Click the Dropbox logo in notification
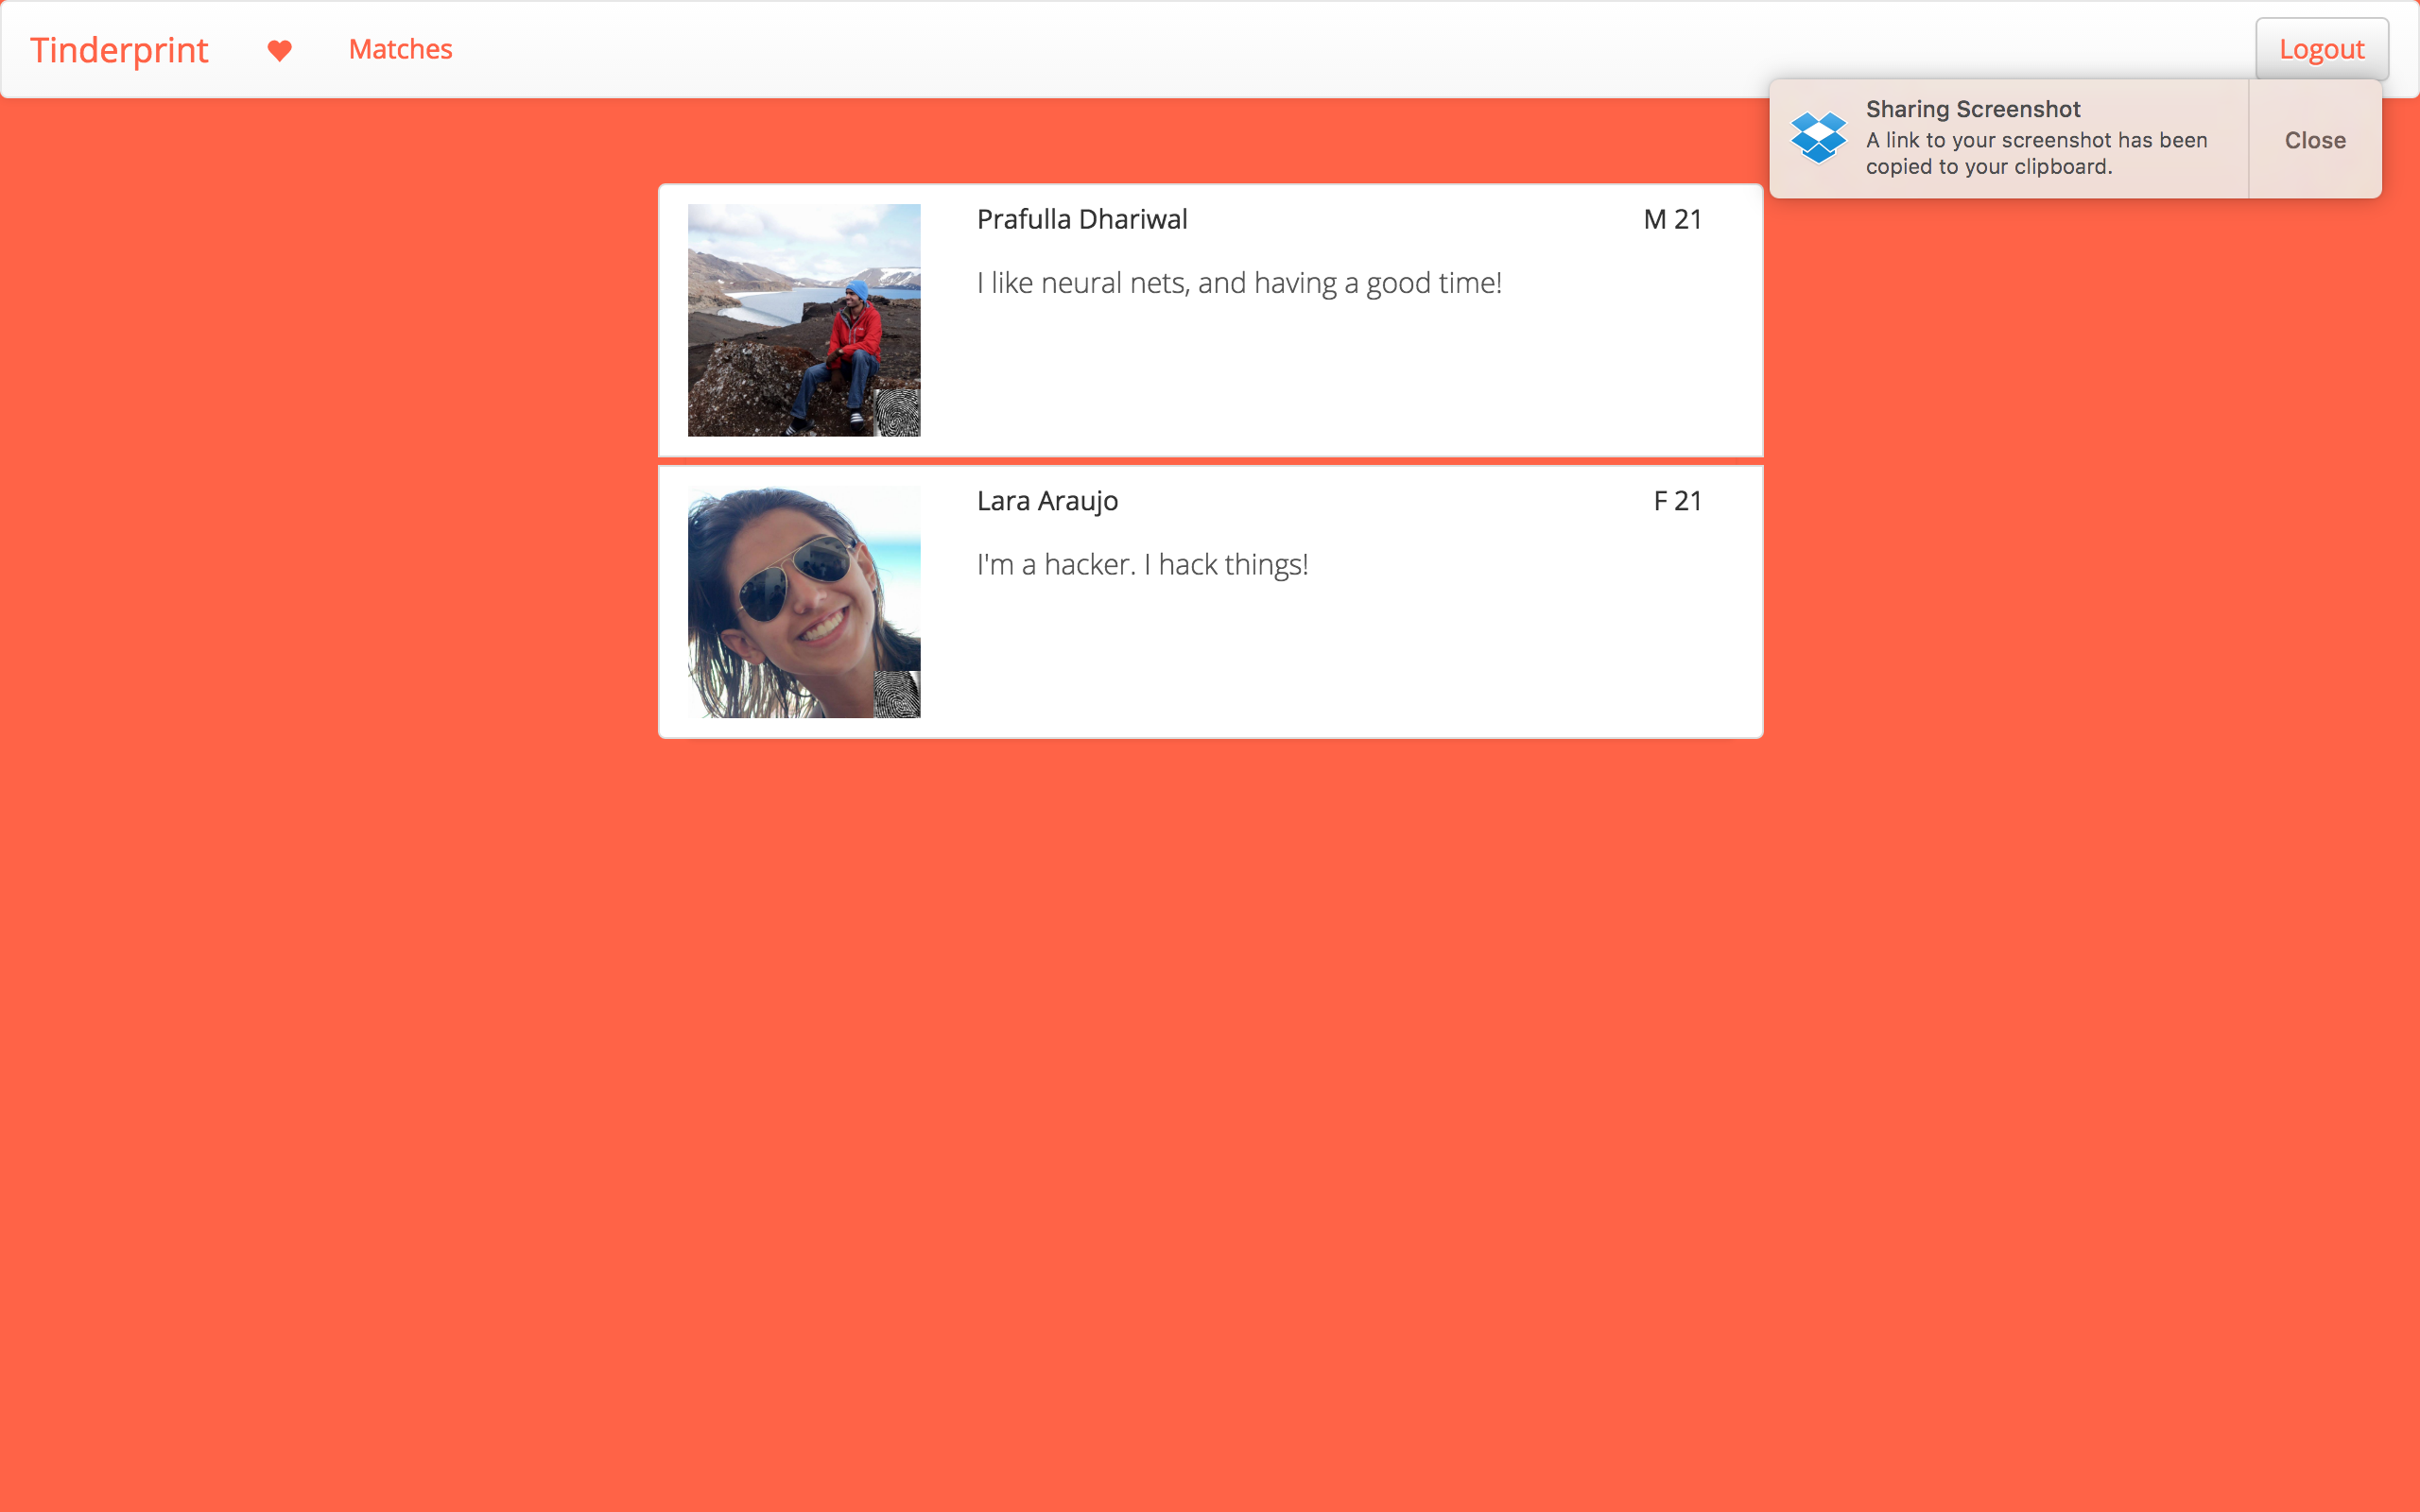2420x1512 pixels. 1818,138
